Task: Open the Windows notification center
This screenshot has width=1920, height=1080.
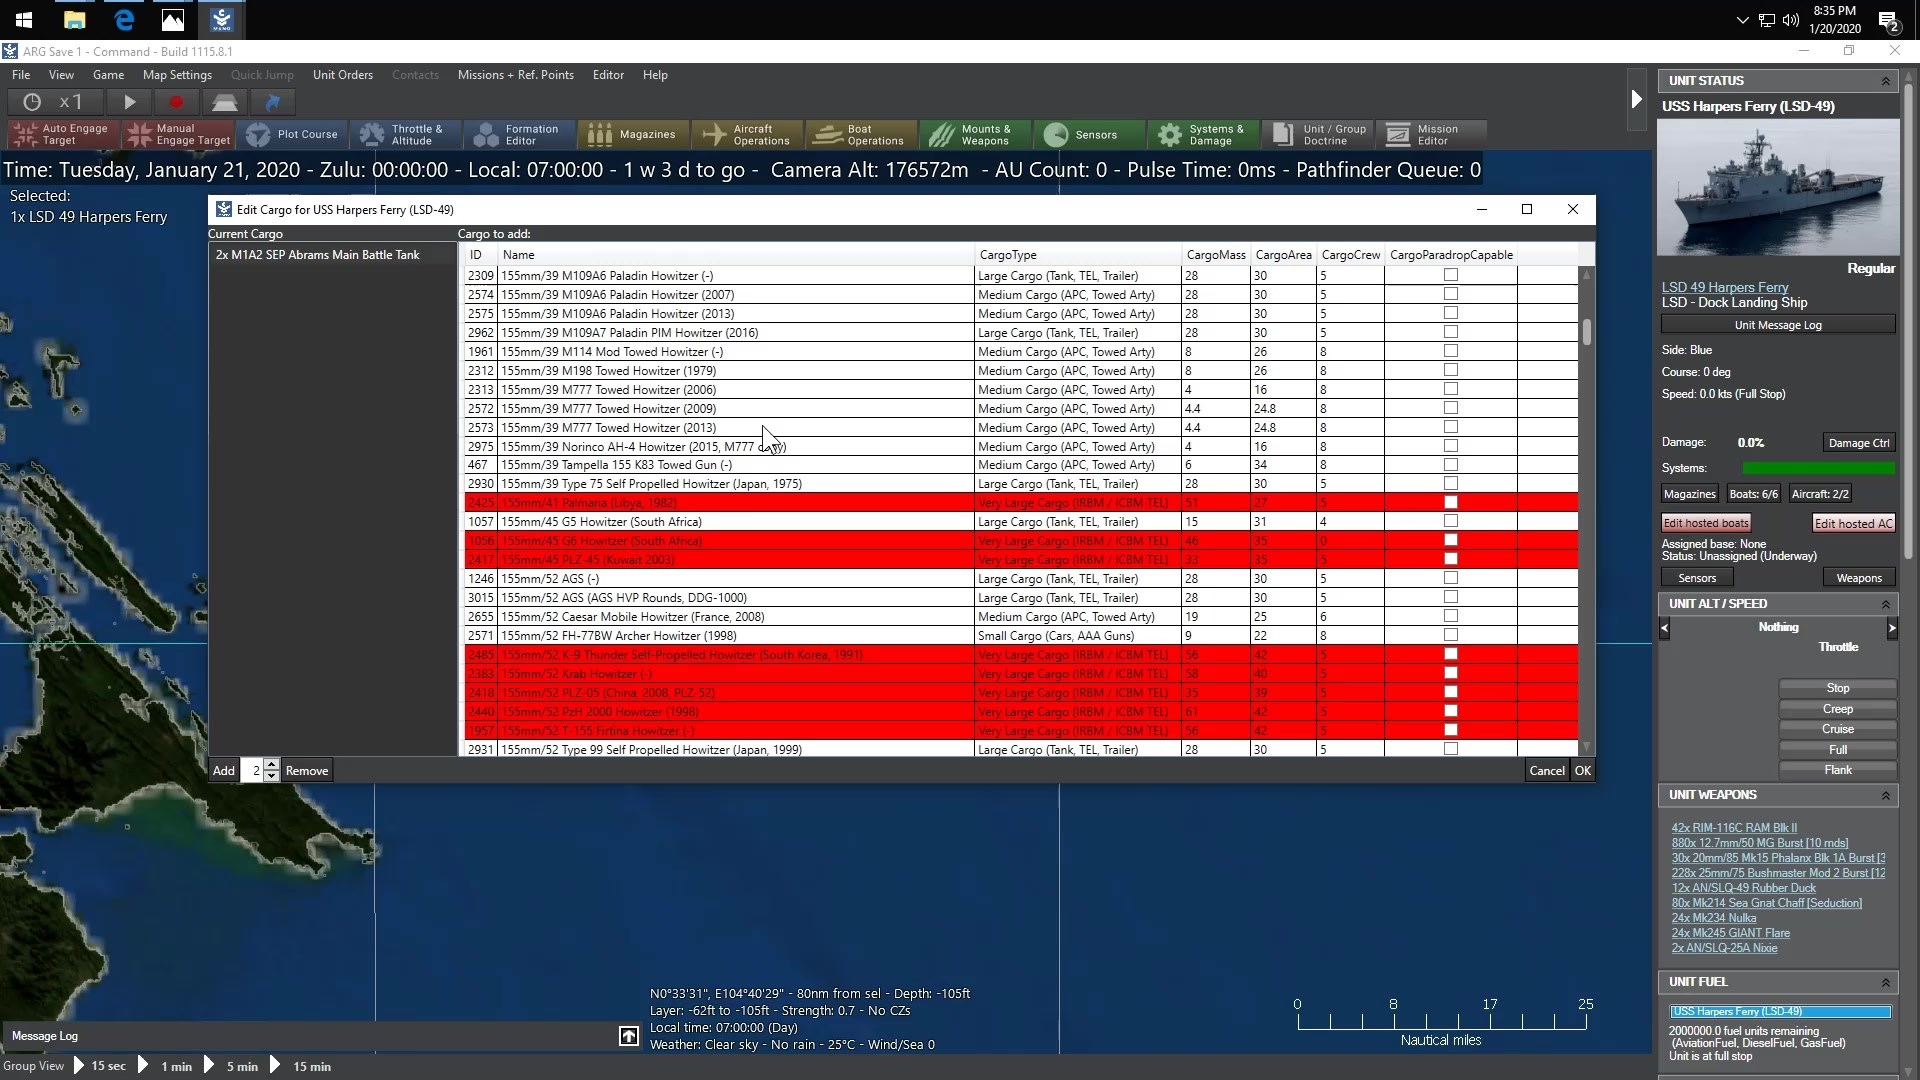Action: (1888, 20)
